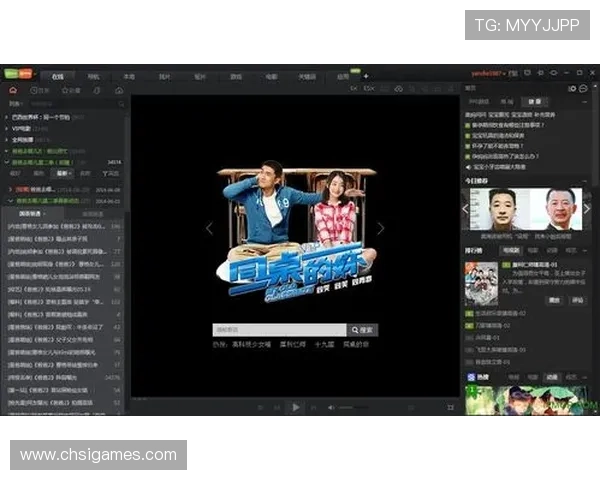Screen dimensions: 600x480
Task: Click the magnifier icon in left sidebar search
Action: point(122,103)
